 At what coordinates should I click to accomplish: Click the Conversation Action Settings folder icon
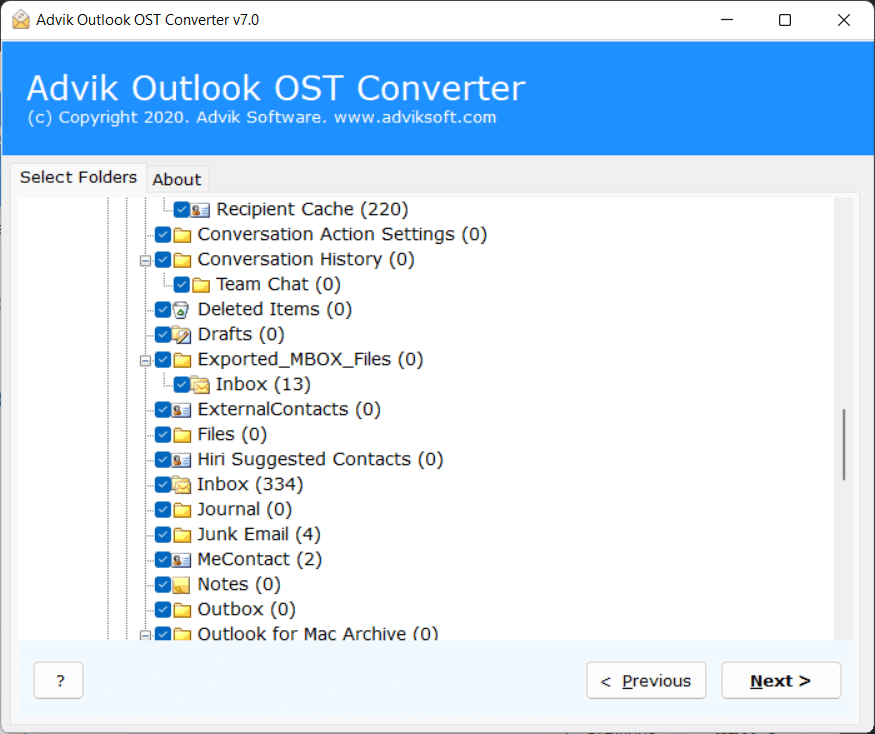coord(182,235)
